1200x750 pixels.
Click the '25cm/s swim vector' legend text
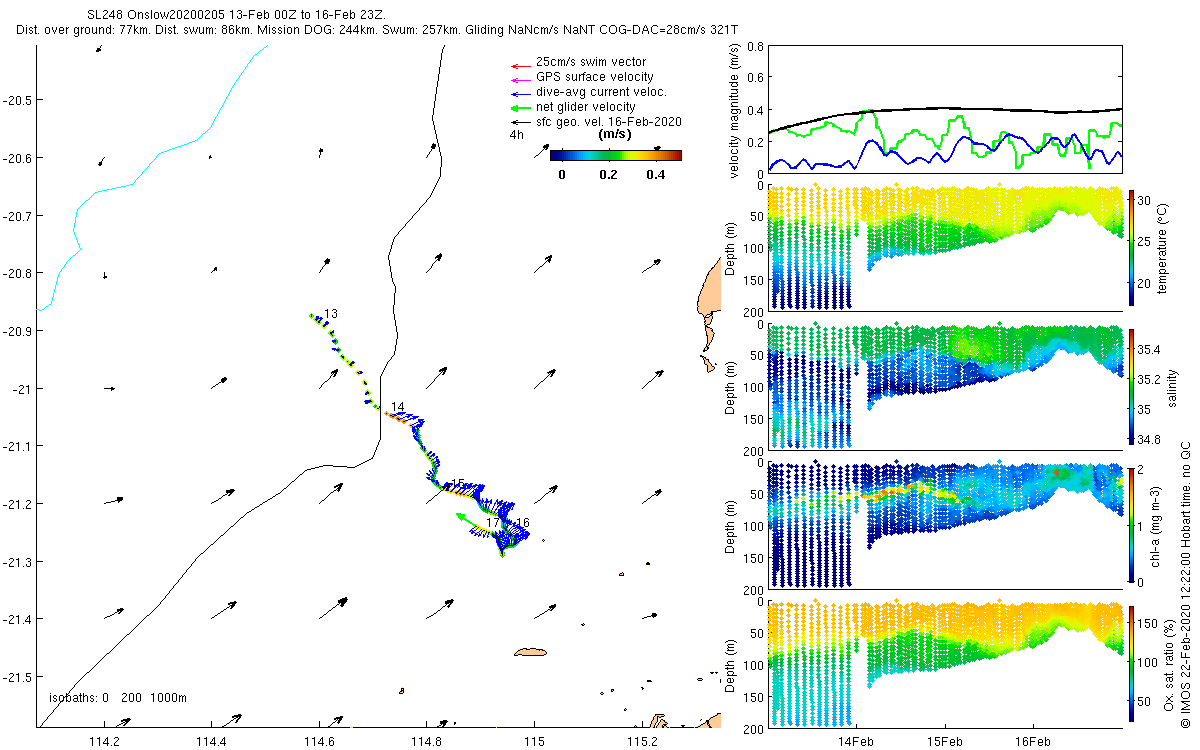tap(591, 62)
